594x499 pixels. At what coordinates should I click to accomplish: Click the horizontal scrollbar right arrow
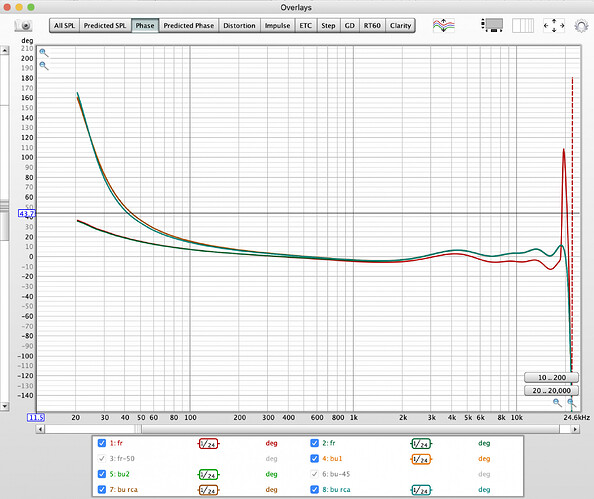[x=575, y=429]
